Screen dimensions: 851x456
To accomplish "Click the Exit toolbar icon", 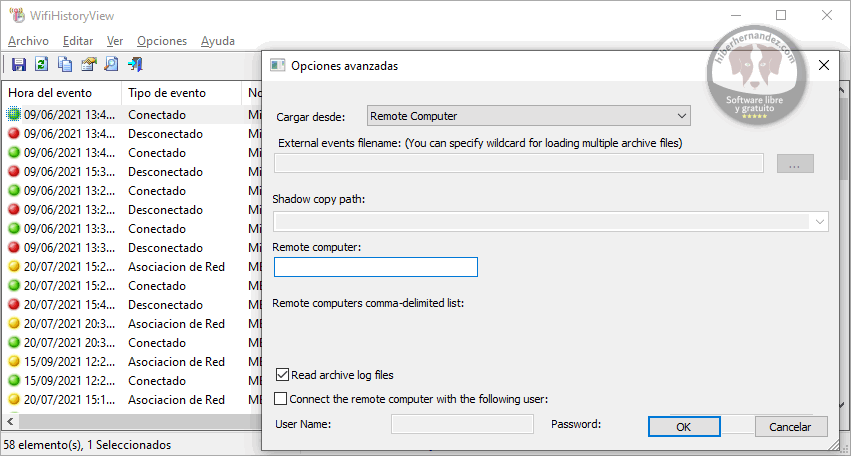I will 135,65.
